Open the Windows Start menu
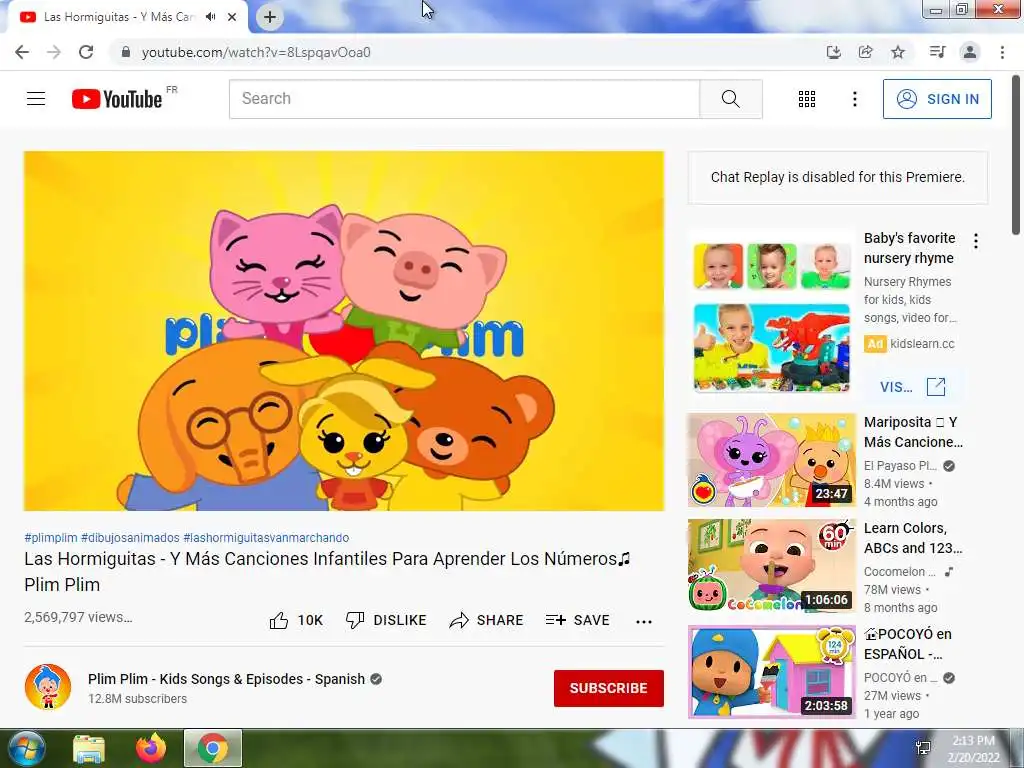 click(25, 748)
